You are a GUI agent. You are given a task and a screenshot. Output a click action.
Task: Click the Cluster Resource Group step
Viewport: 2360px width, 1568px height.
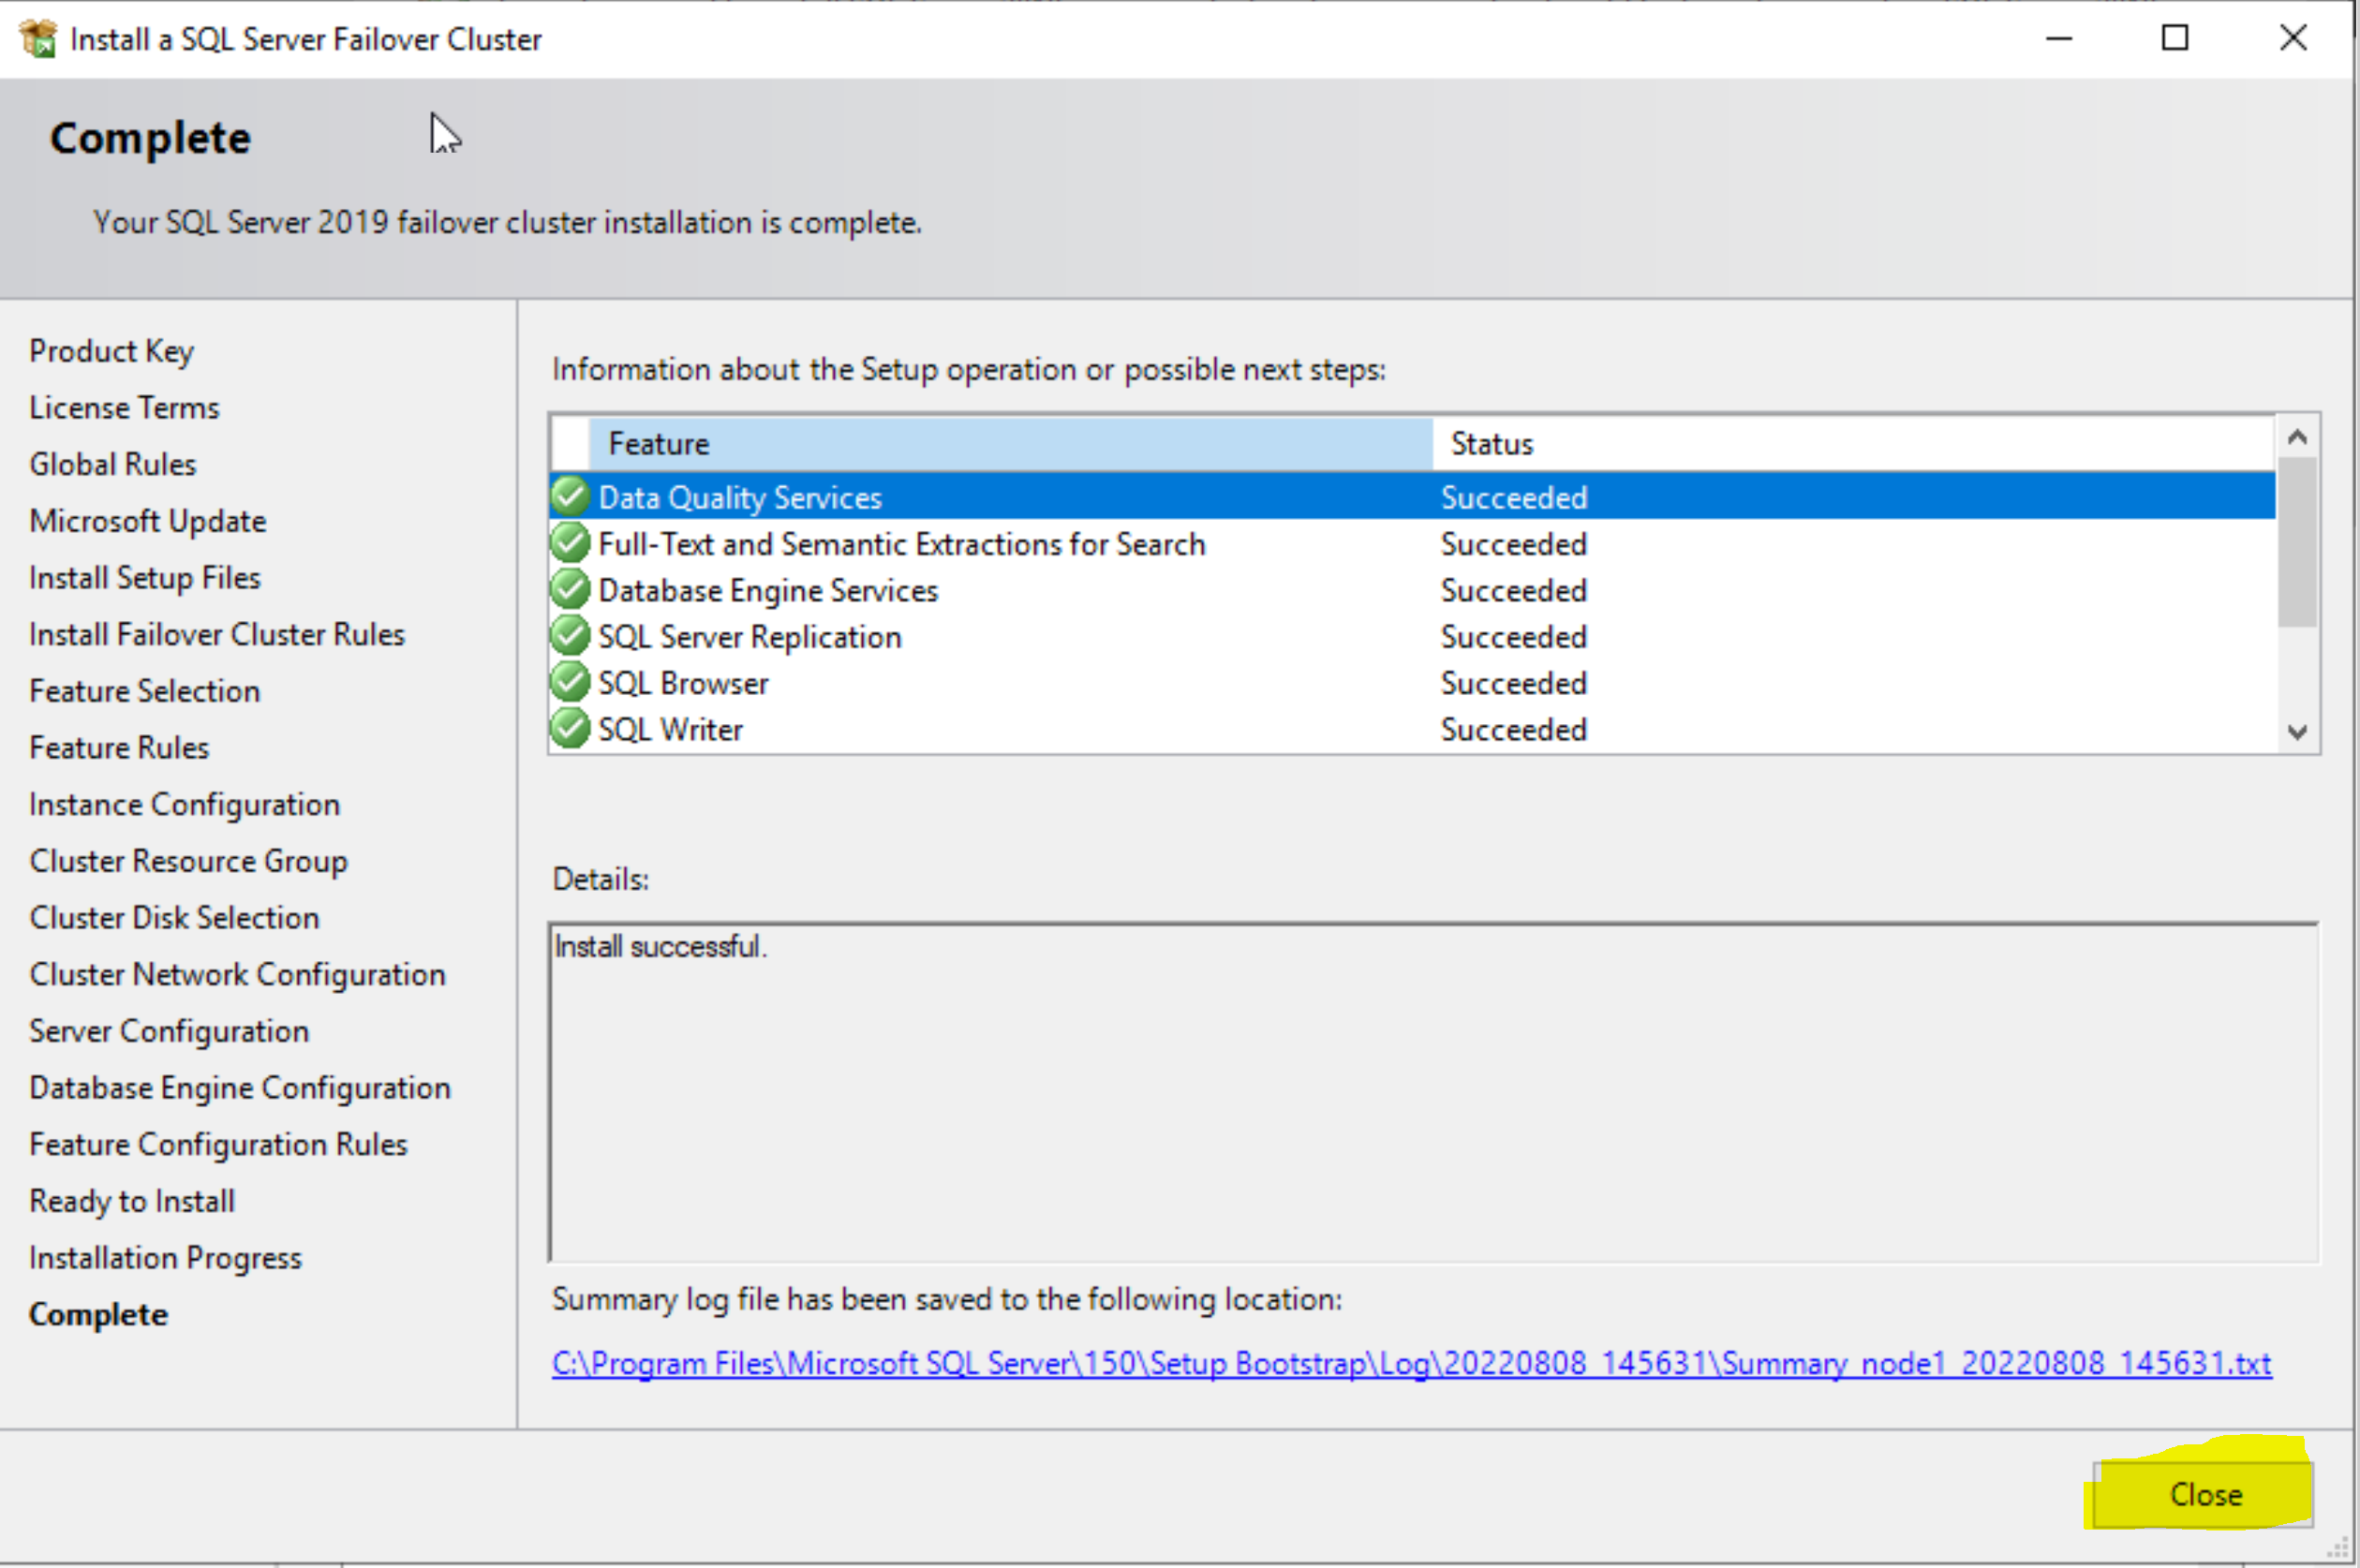pos(189,861)
